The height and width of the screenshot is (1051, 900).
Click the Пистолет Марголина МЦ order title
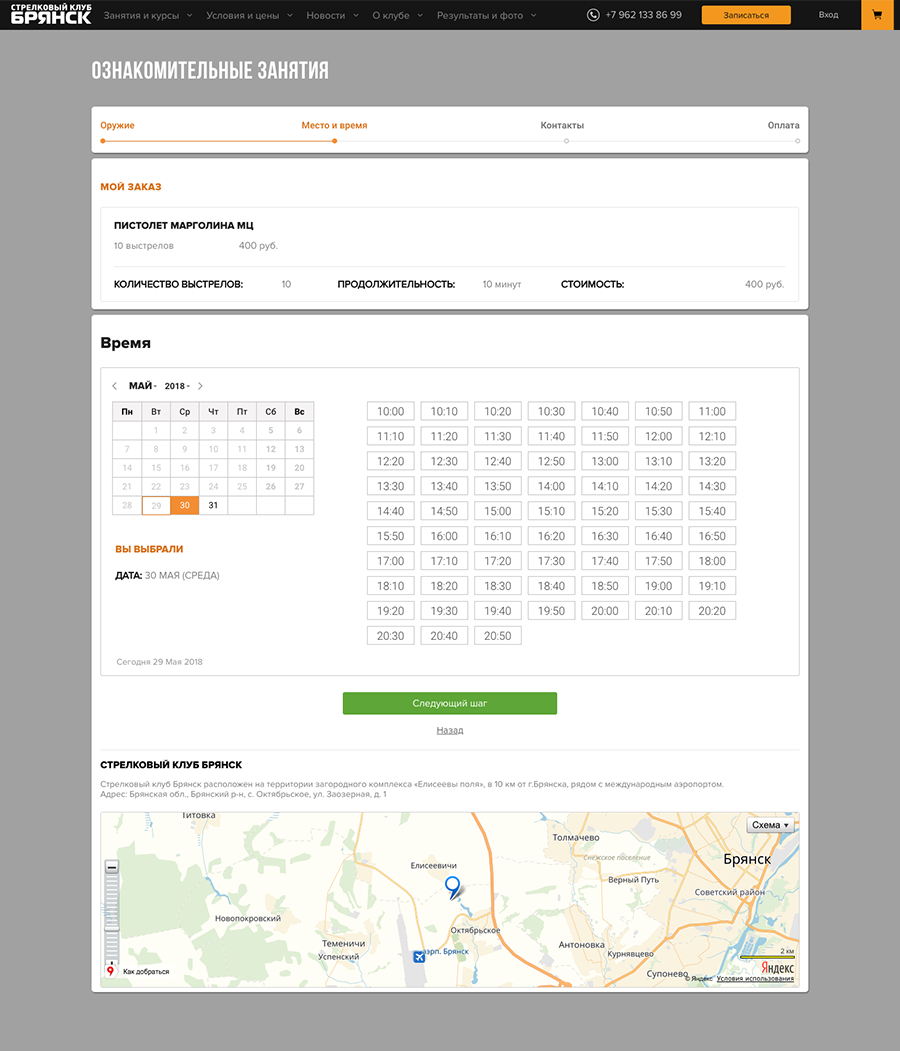point(184,225)
